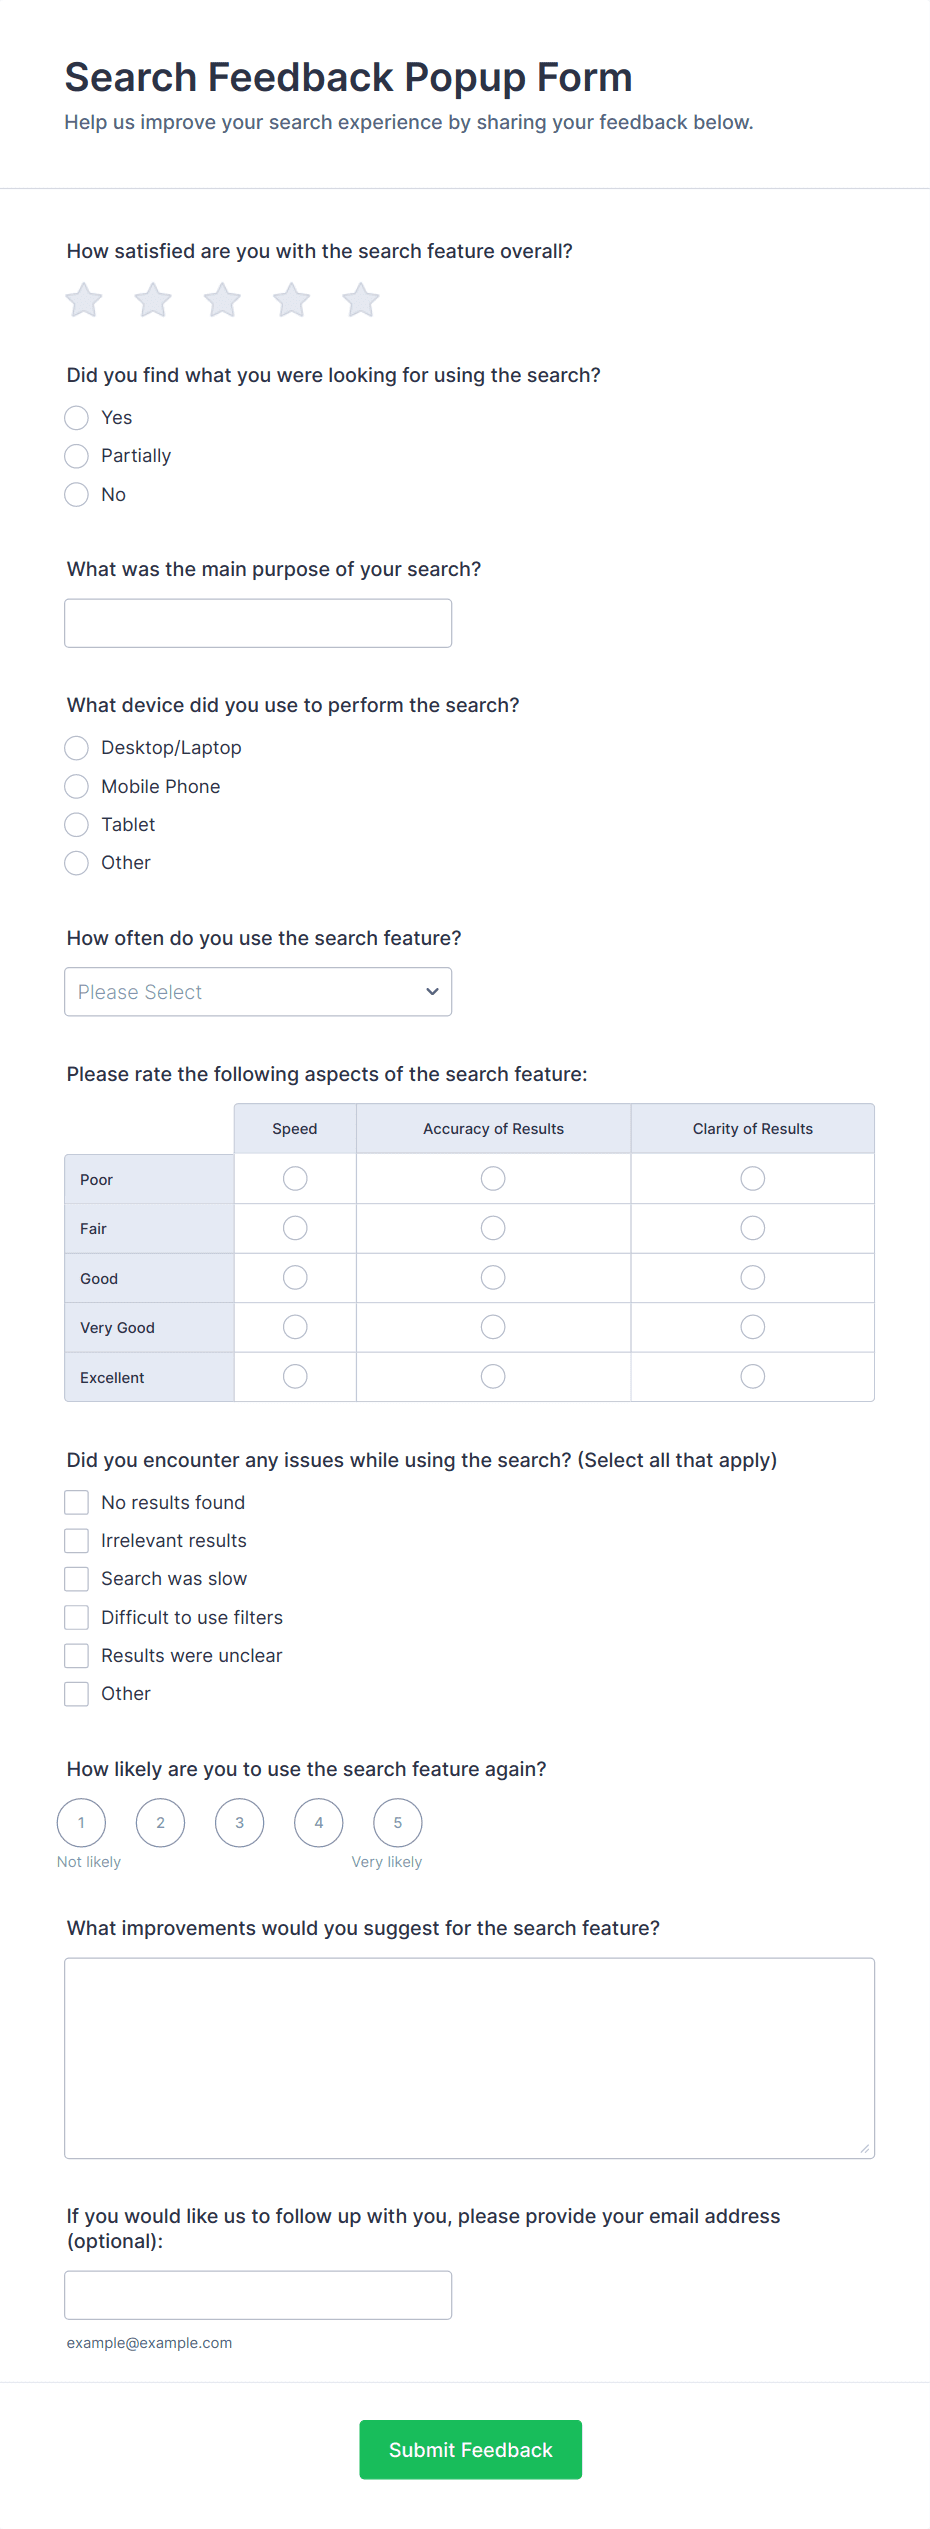Select Tablet as the search device
The image size is (930, 2529).
(x=77, y=825)
